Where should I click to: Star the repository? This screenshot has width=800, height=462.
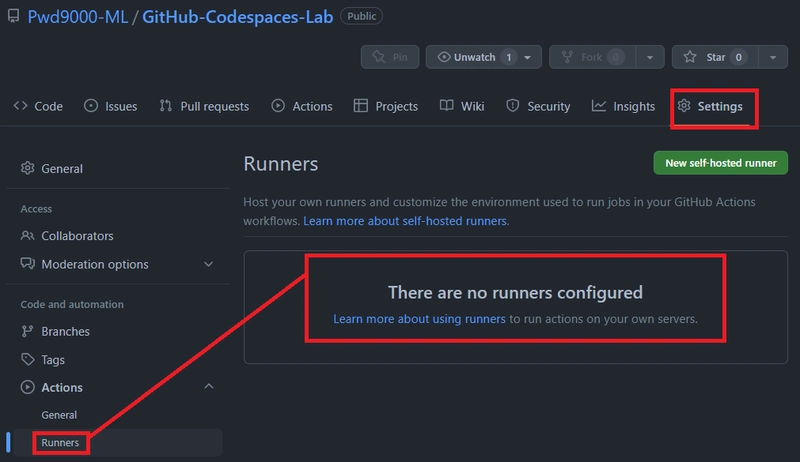coord(715,57)
